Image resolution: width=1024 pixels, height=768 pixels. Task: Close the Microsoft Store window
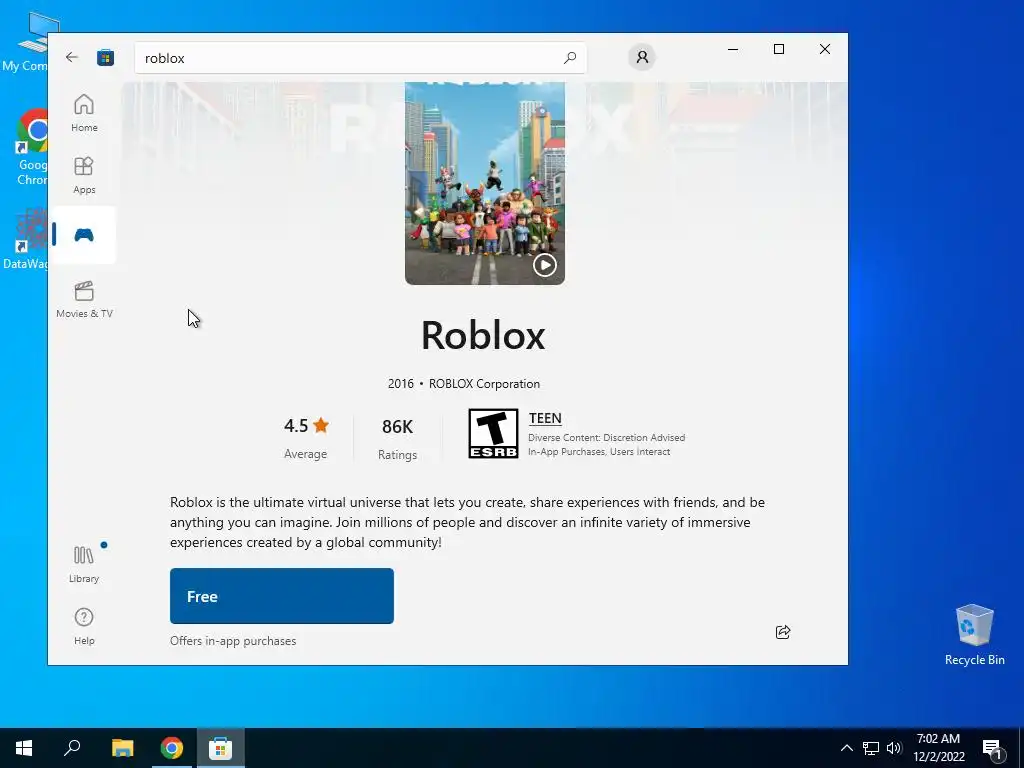pyautogui.click(x=825, y=49)
